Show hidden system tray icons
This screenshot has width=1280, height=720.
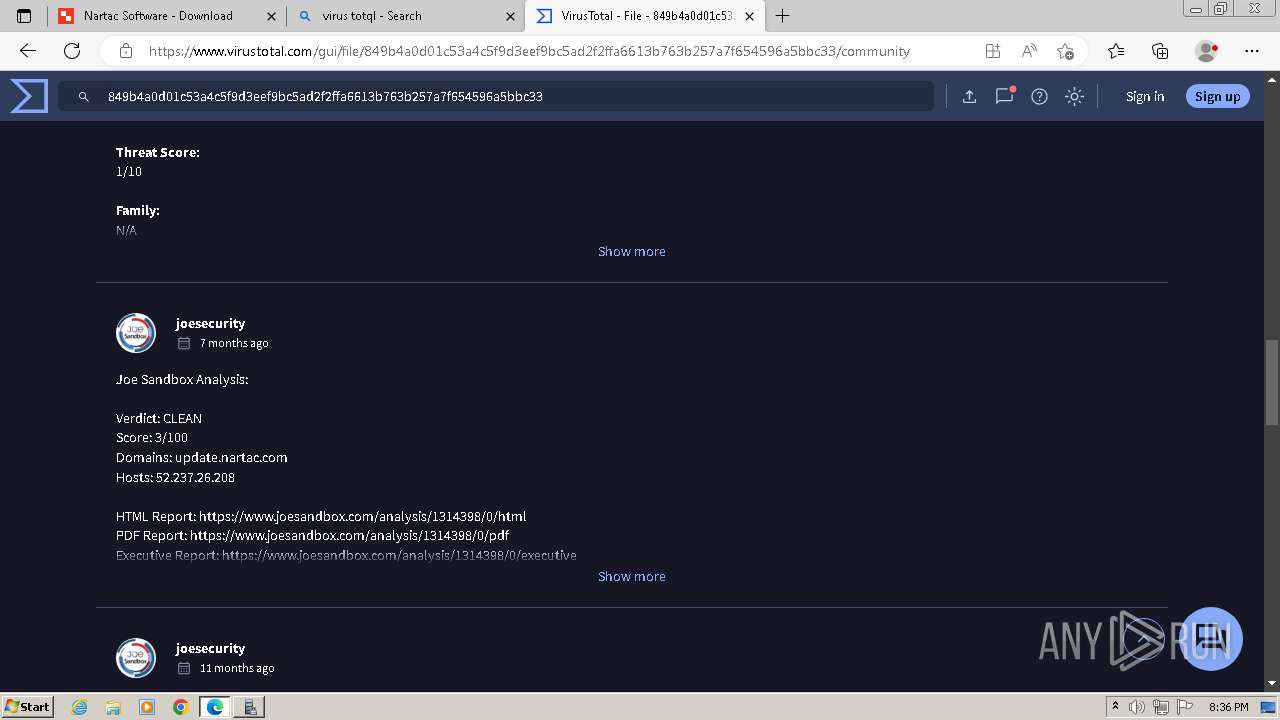pos(1115,707)
